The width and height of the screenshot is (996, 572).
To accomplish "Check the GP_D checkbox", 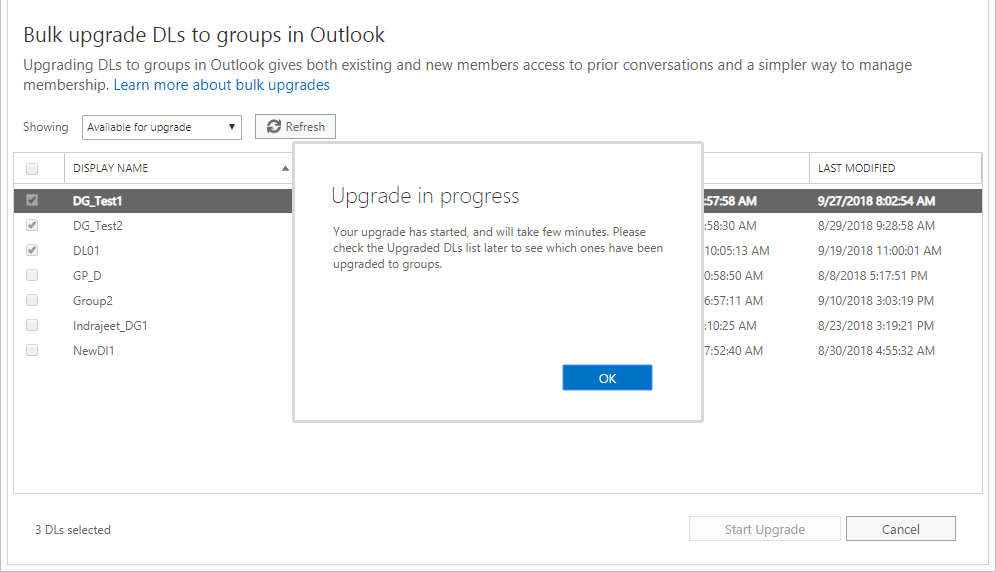I will click(32, 275).
